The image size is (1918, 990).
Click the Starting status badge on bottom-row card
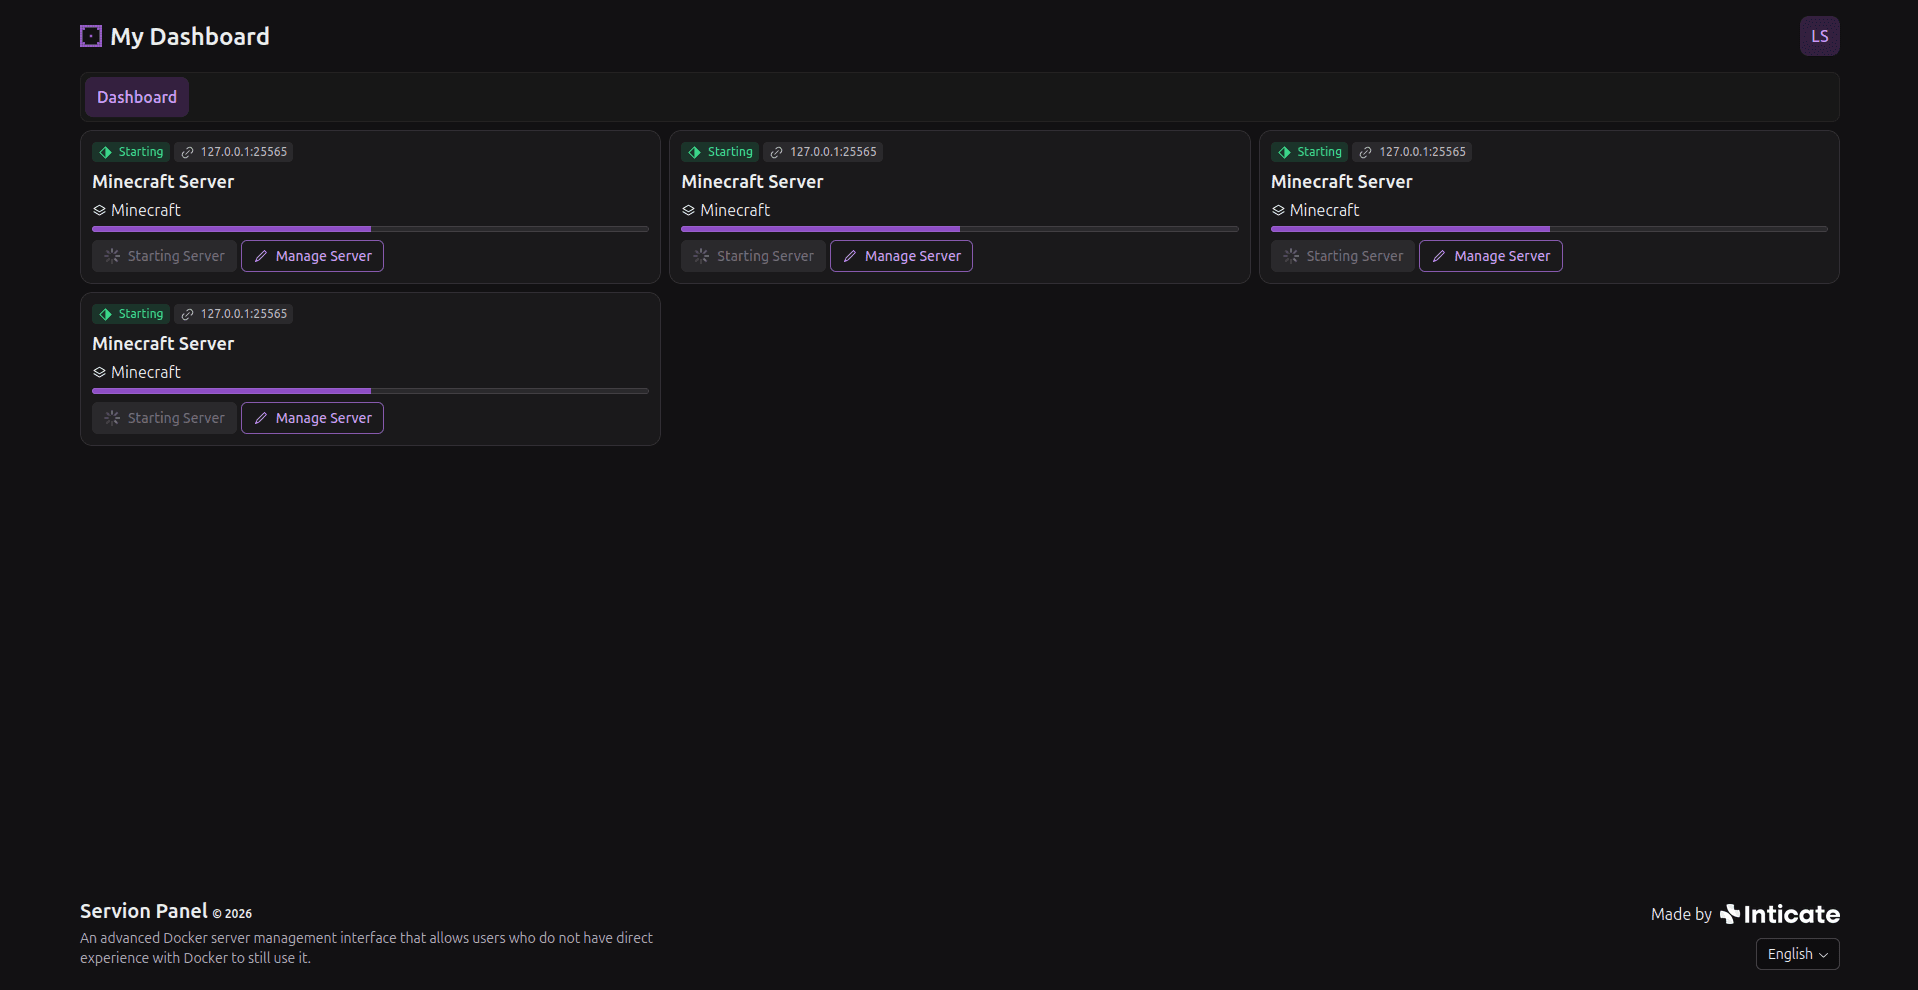click(131, 314)
